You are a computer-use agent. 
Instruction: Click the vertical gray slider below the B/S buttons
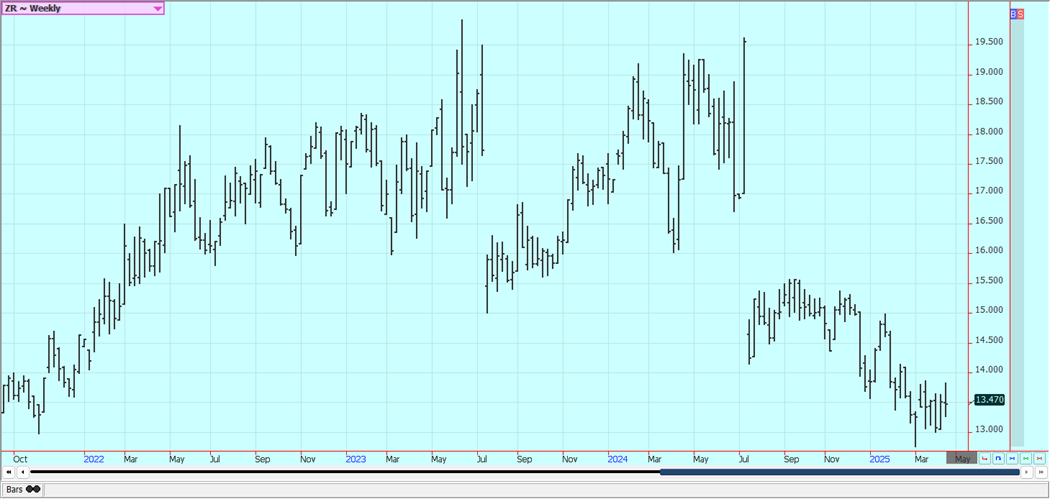[1017, 232]
